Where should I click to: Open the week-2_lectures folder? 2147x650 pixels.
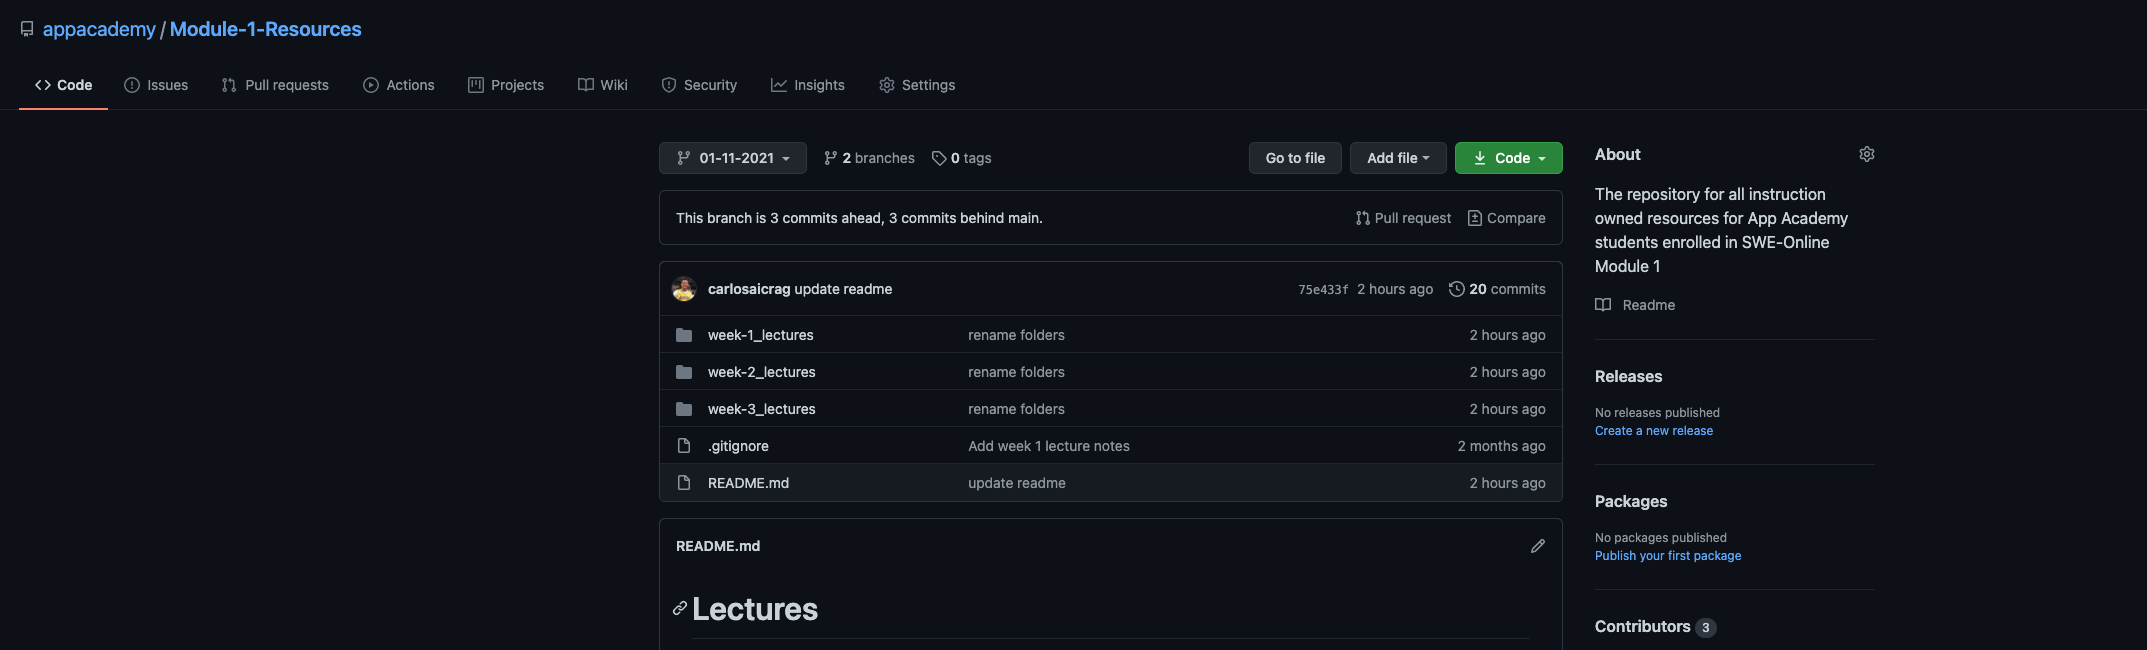[x=762, y=372]
